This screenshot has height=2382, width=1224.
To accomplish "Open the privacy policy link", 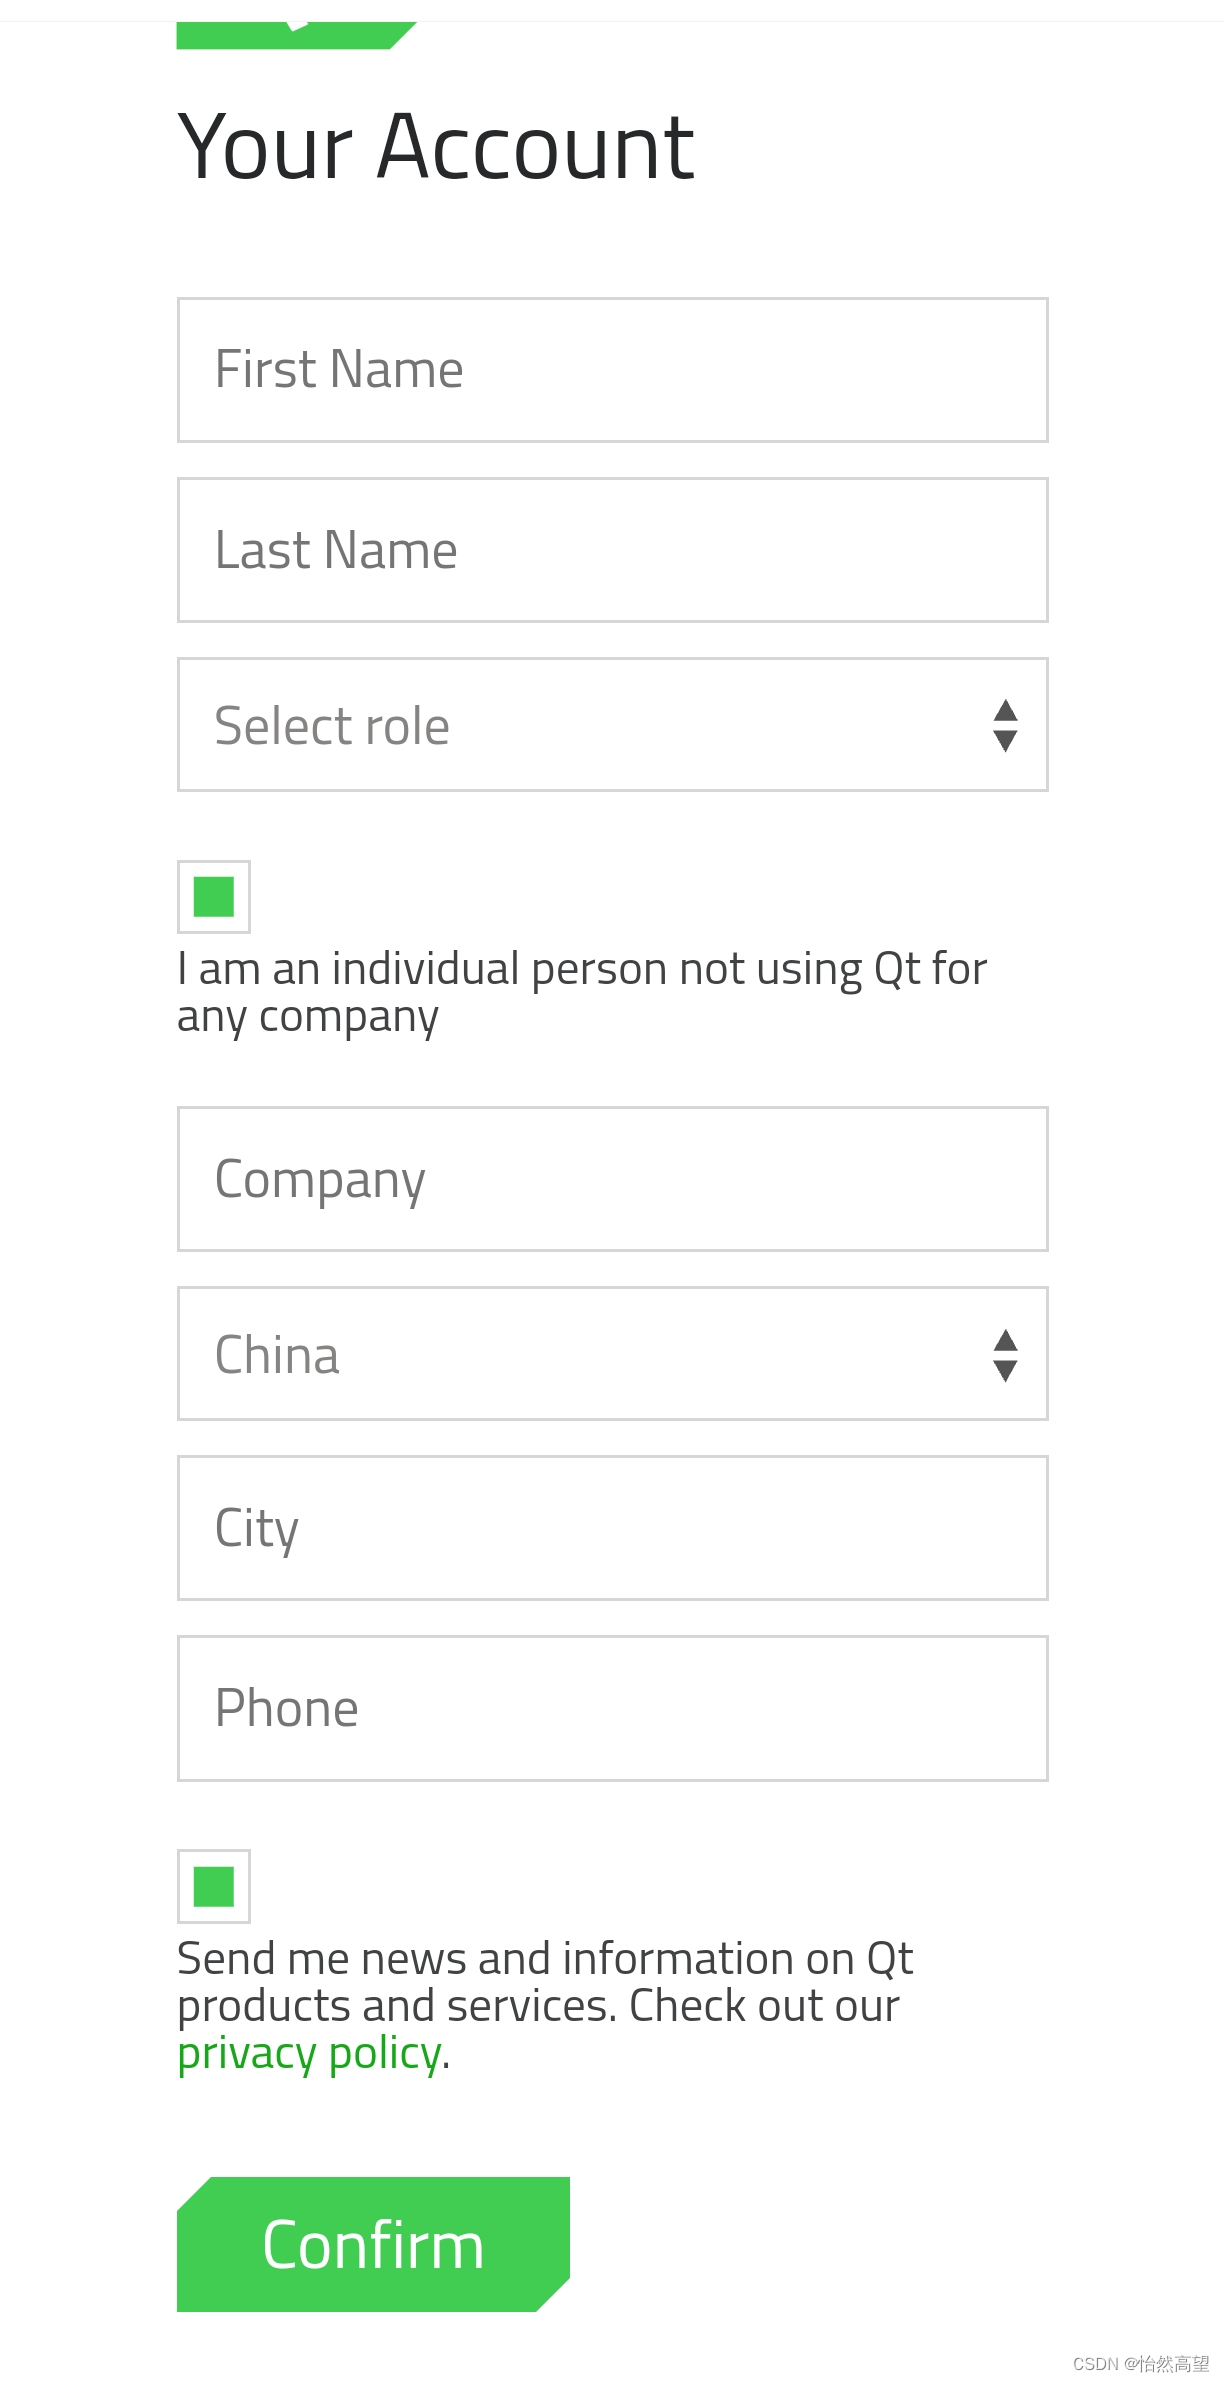I will point(309,2052).
